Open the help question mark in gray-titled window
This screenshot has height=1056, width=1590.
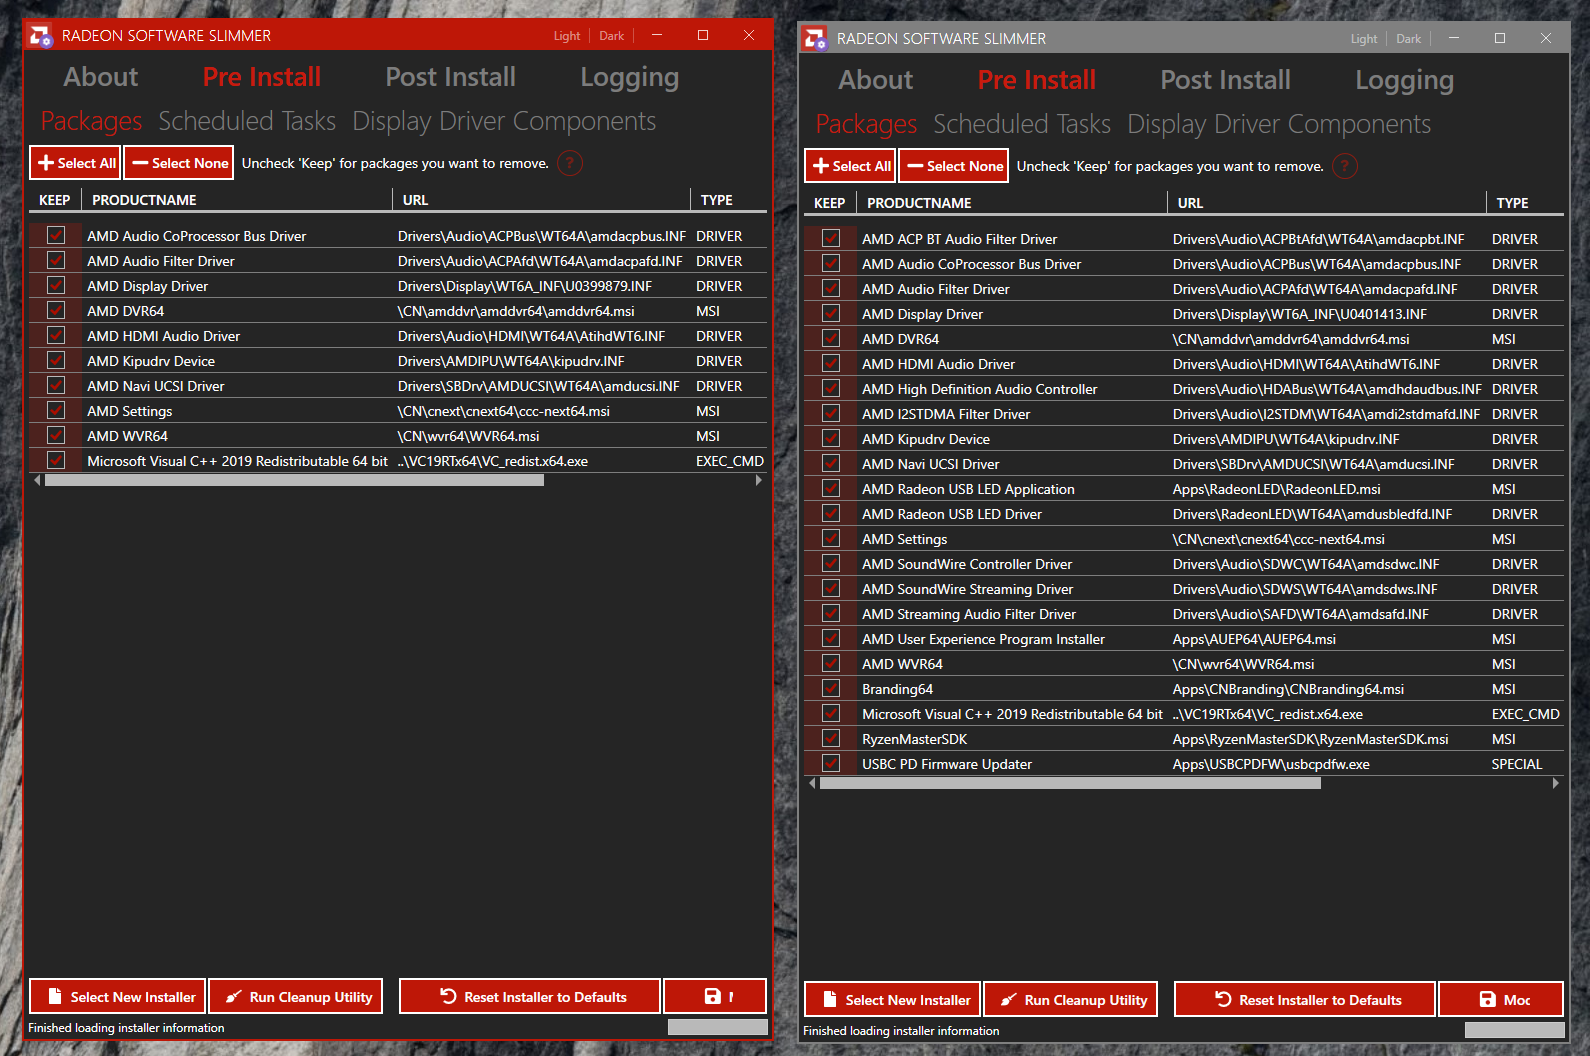click(1345, 166)
